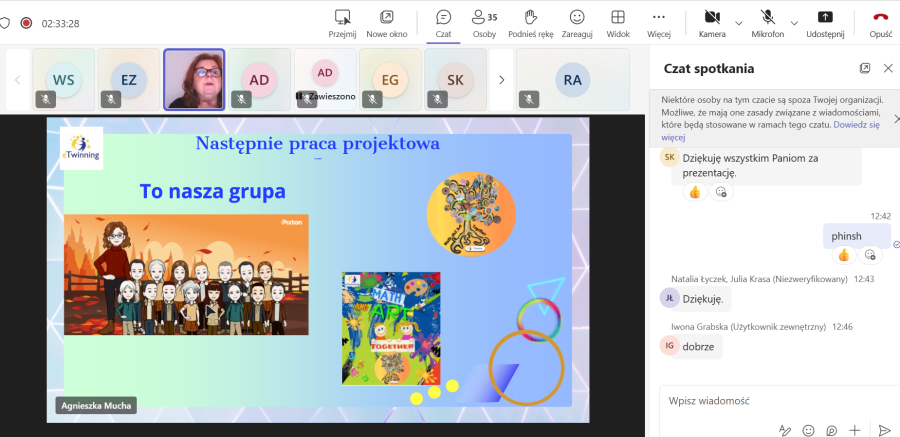
Task: Open the Zareaguj reactions menu
Action: click(x=577, y=17)
